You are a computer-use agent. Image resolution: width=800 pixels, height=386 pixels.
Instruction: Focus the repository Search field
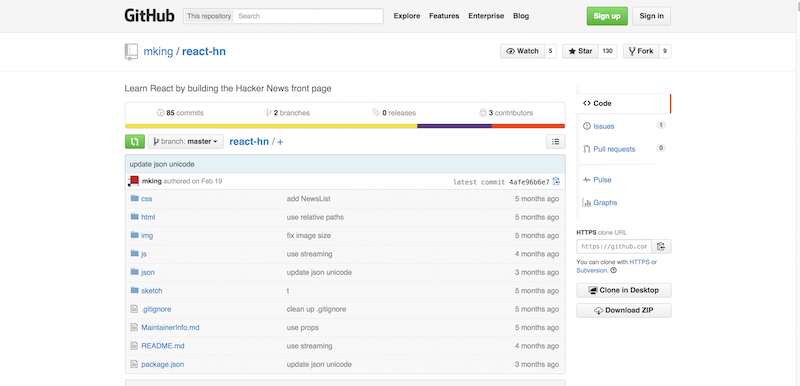[x=309, y=16]
